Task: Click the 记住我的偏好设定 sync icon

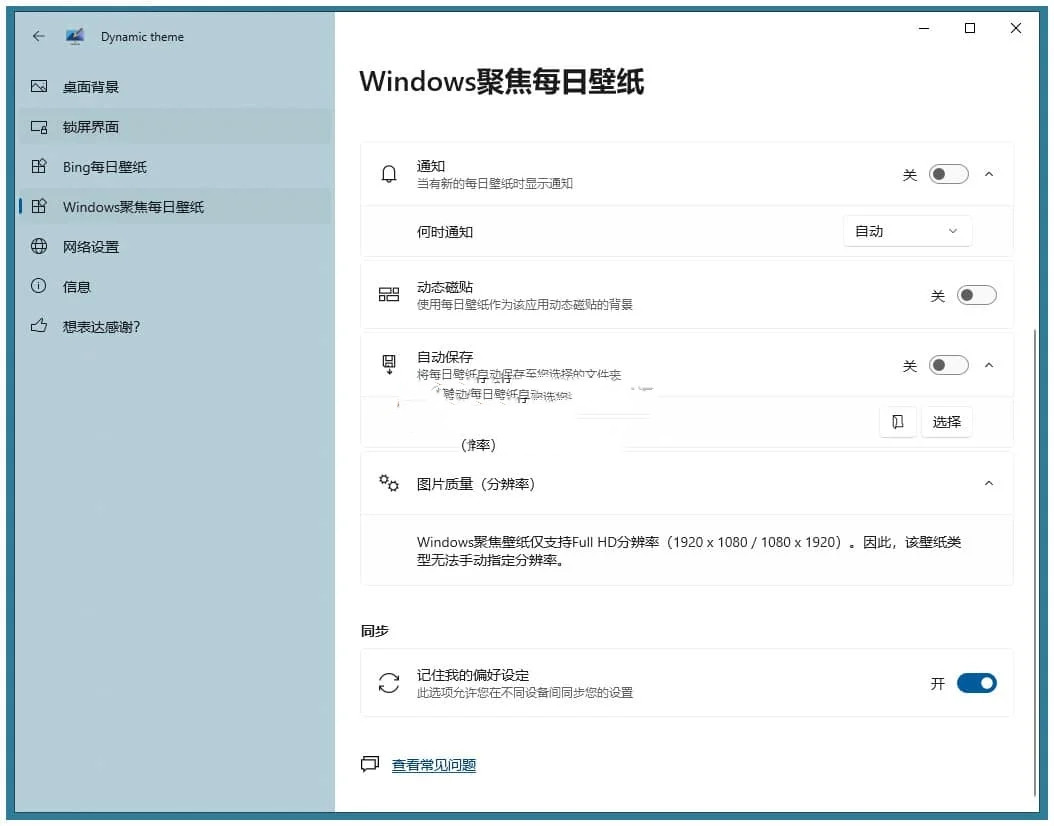Action: 389,683
